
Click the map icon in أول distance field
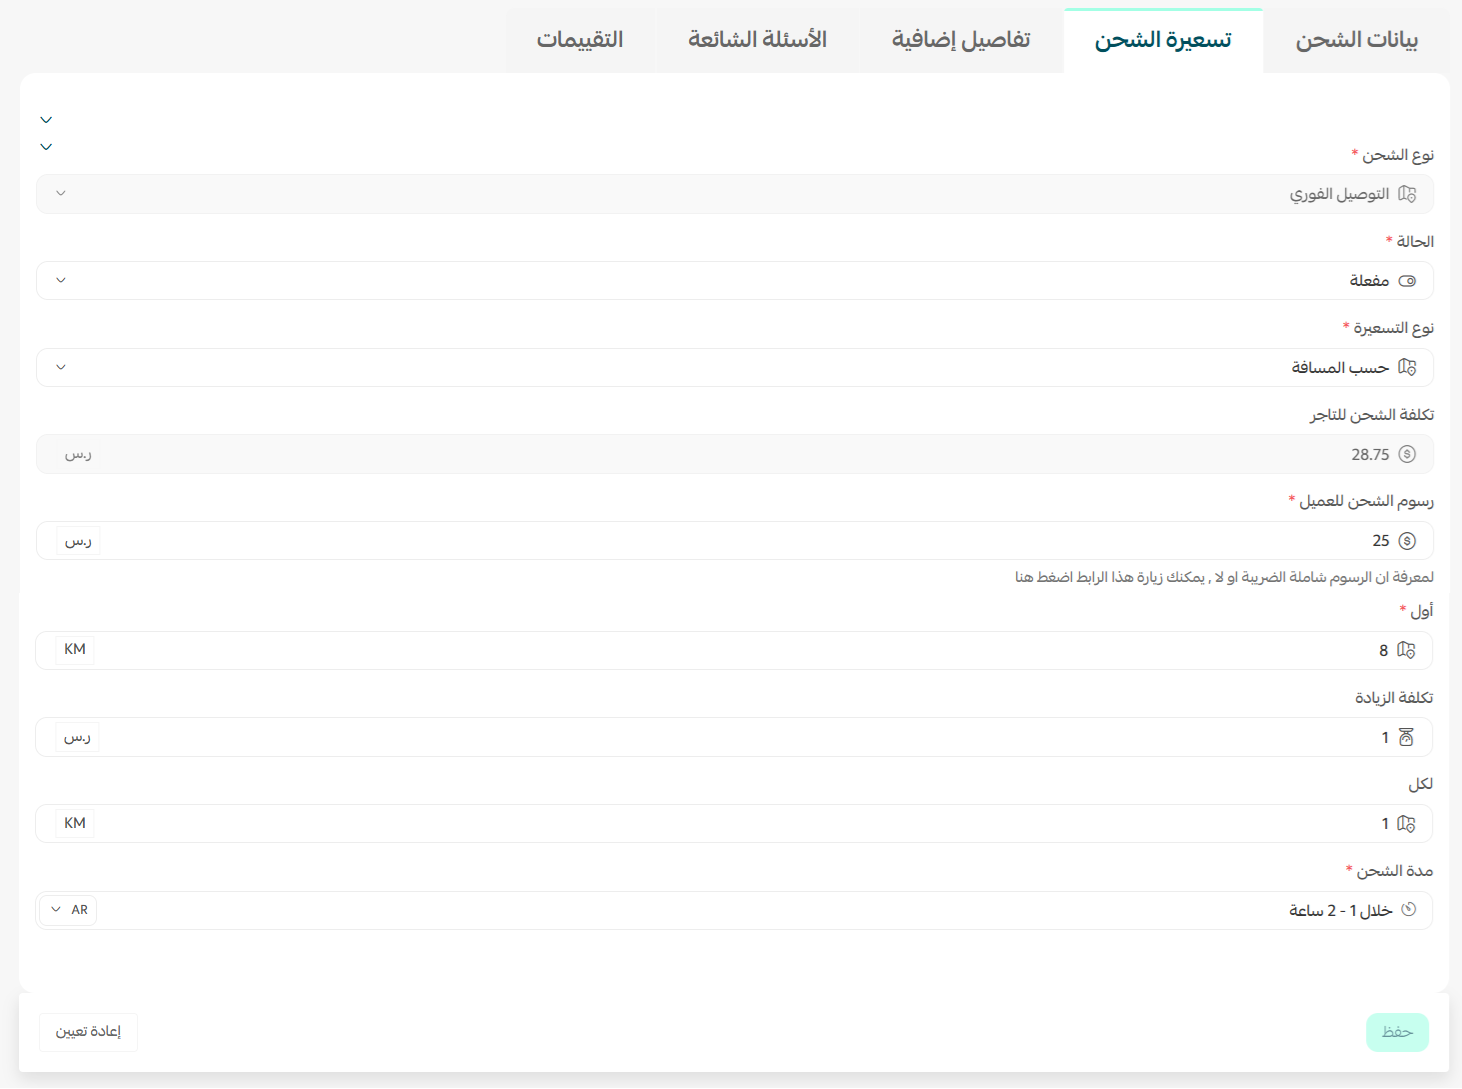[x=1406, y=650]
